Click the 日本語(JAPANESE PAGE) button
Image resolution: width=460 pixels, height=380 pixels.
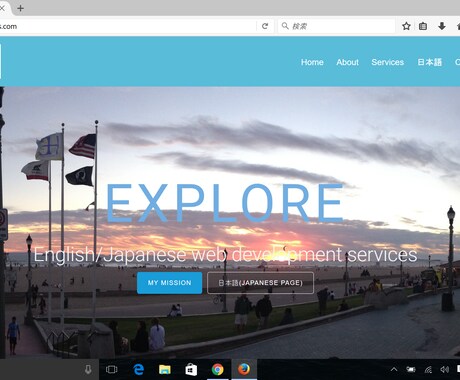[260, 283]
